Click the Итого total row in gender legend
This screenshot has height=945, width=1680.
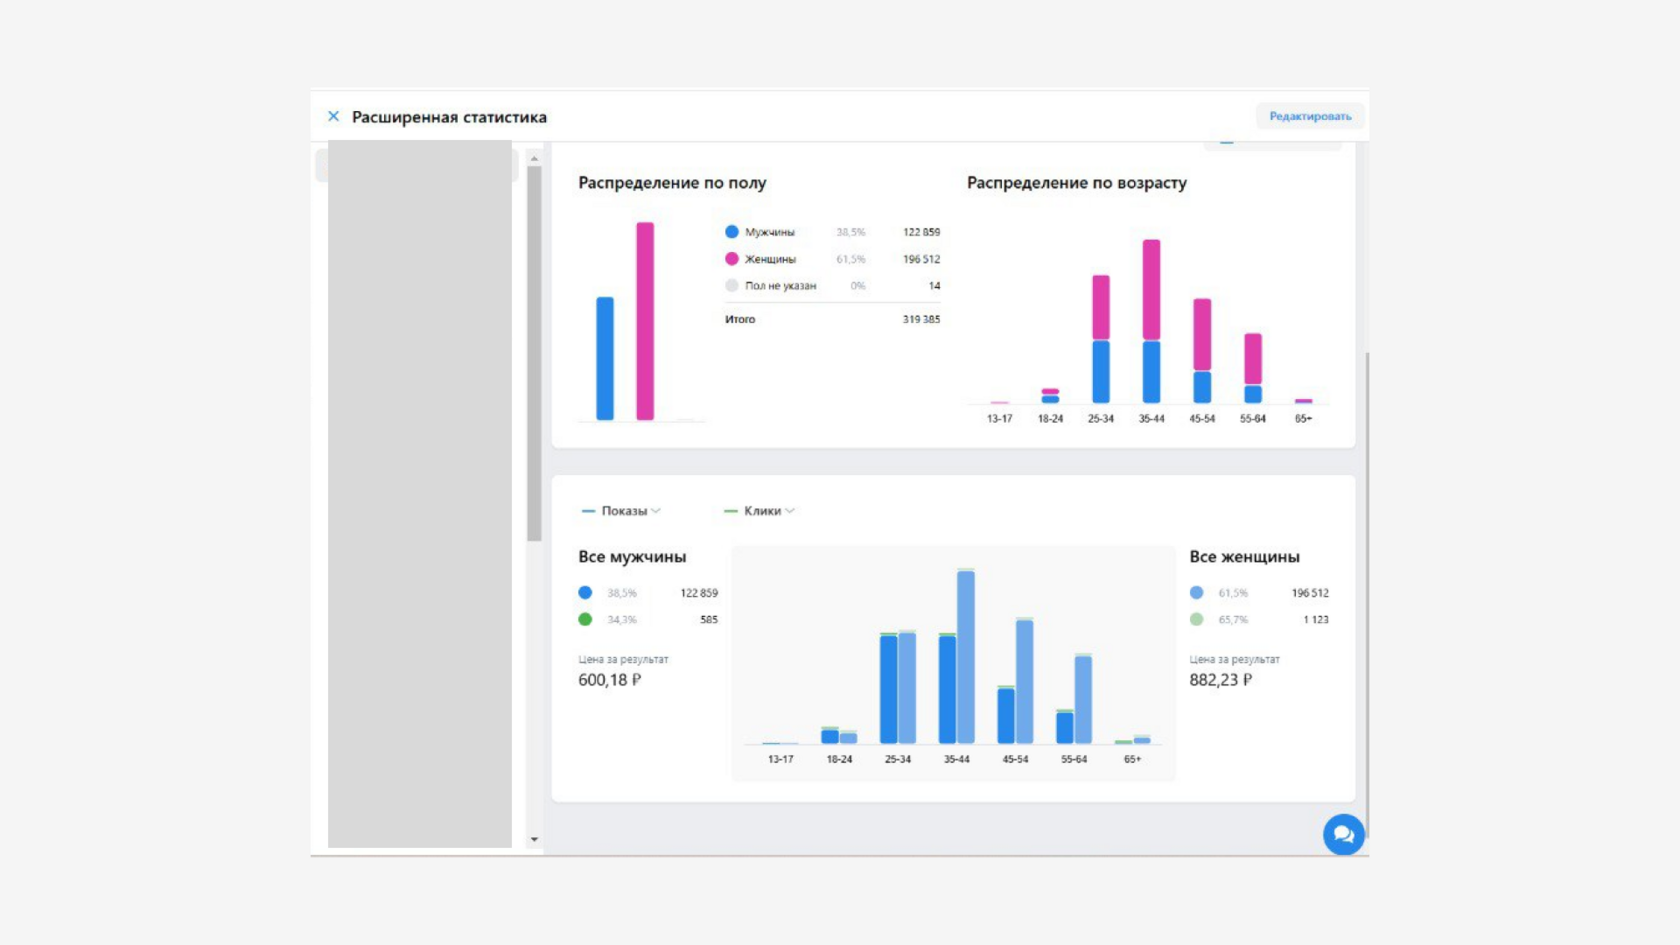point(832,319)
